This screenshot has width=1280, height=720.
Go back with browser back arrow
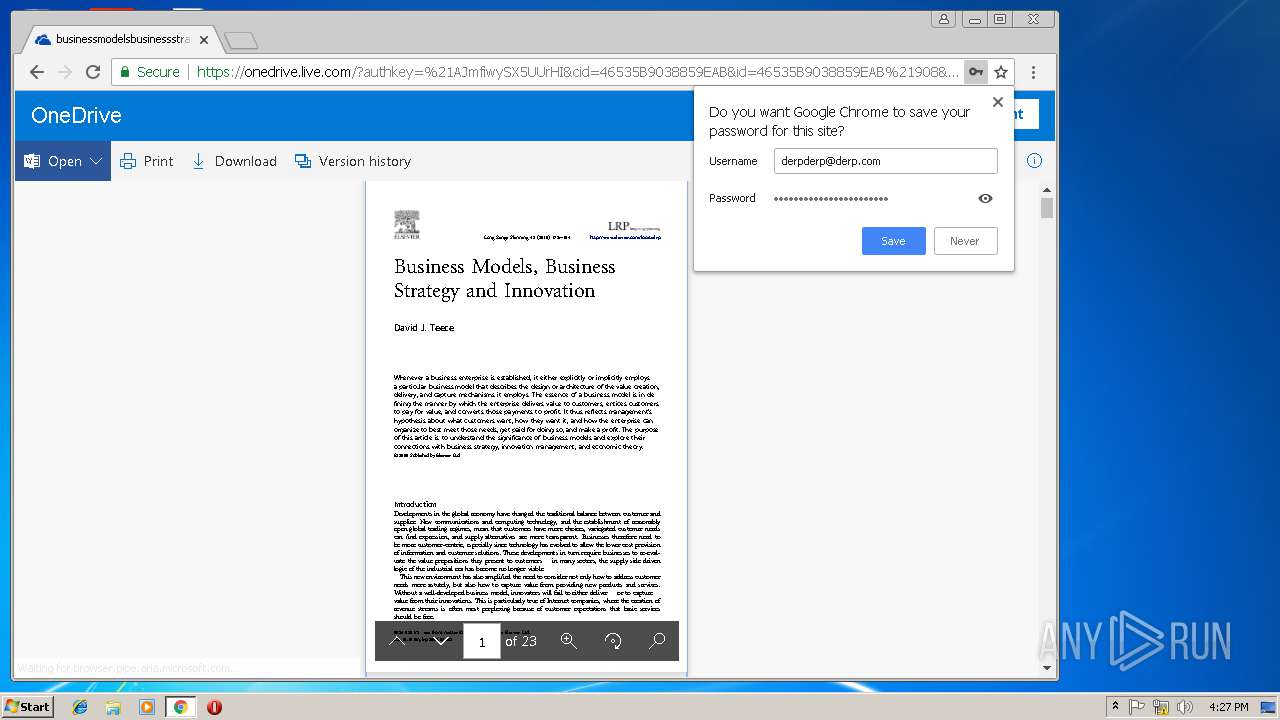tap(37, 72)
